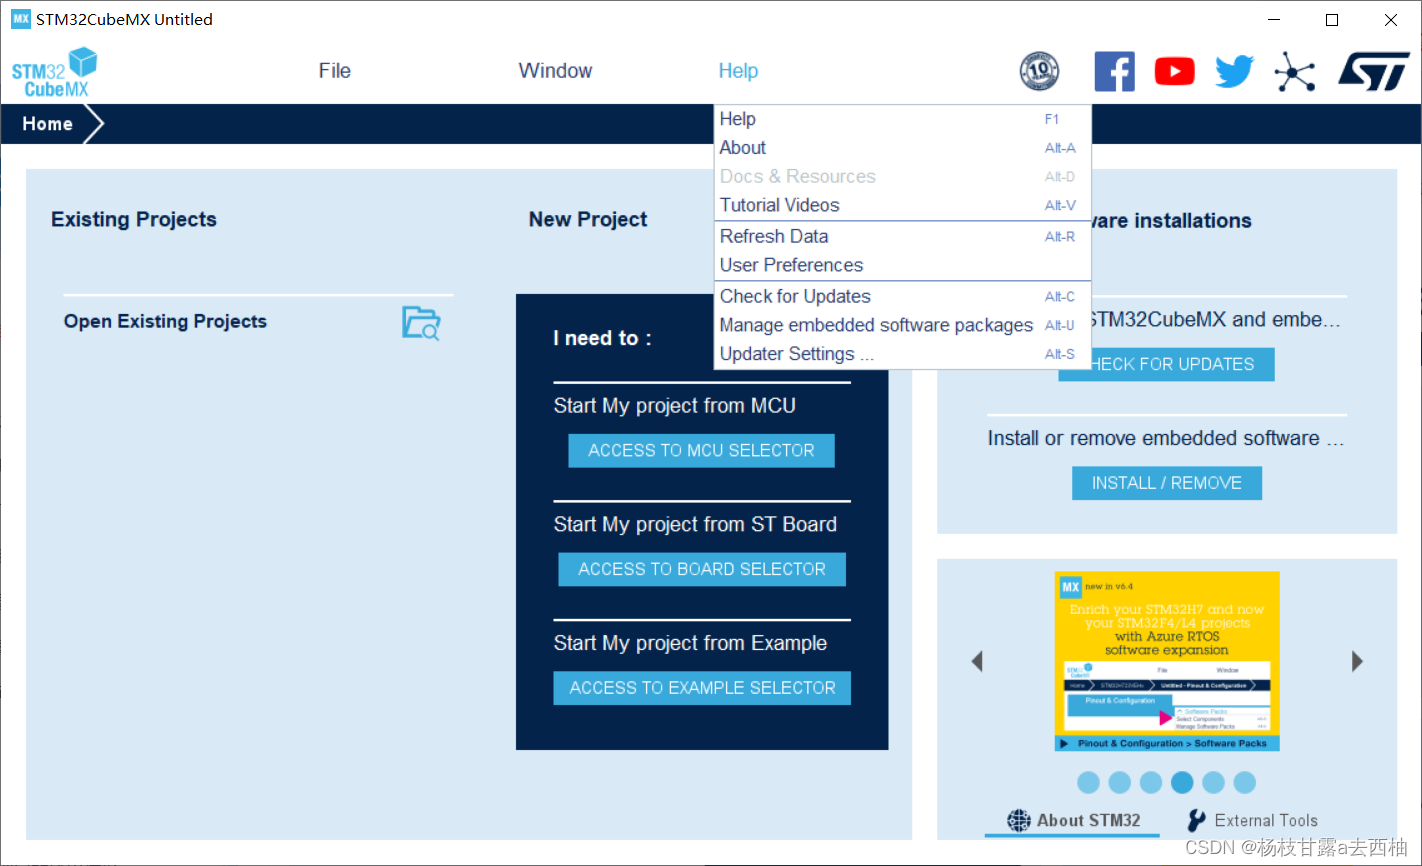Click the 'Existing Projects' heading
The height and width of the screenshot is (866, 1422).
(134, 220)
